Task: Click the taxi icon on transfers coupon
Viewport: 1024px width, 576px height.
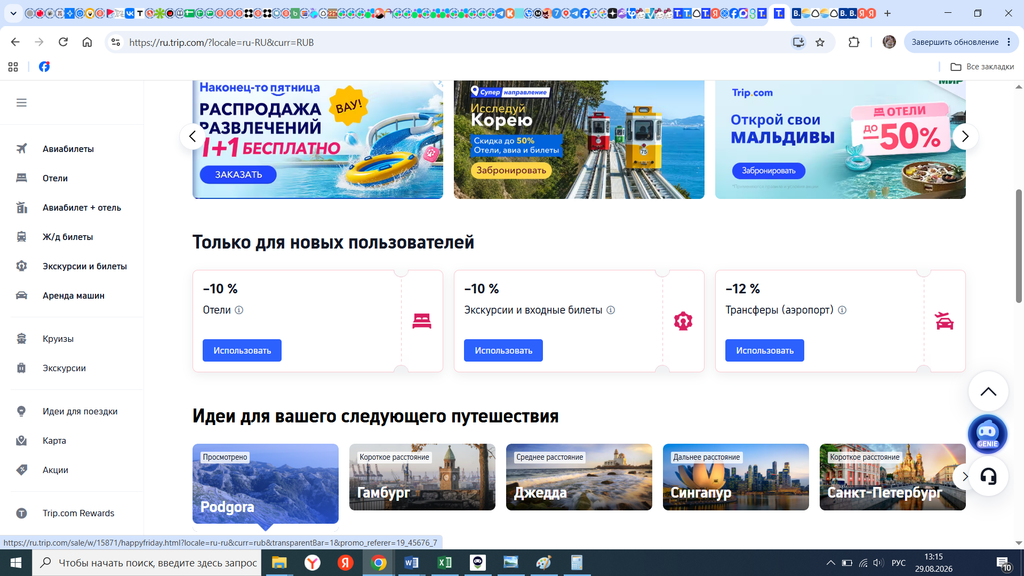Action: [944, 321]
